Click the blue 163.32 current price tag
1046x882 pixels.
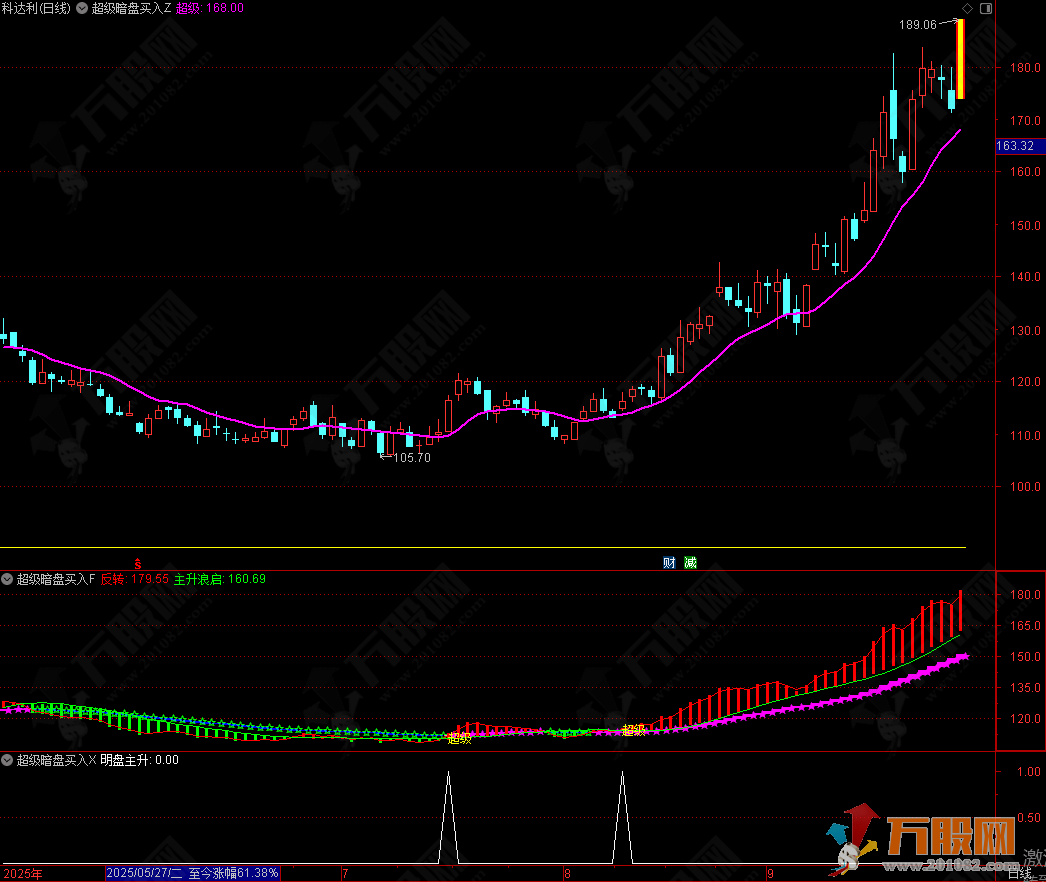point(1020,145)
